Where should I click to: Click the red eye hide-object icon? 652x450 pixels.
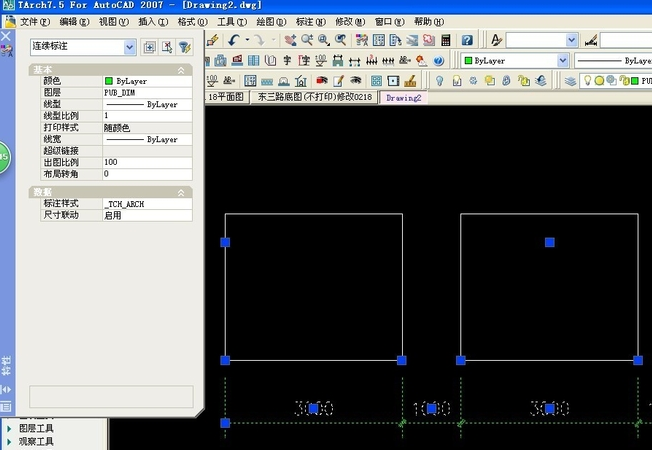[x=322, y=80]
